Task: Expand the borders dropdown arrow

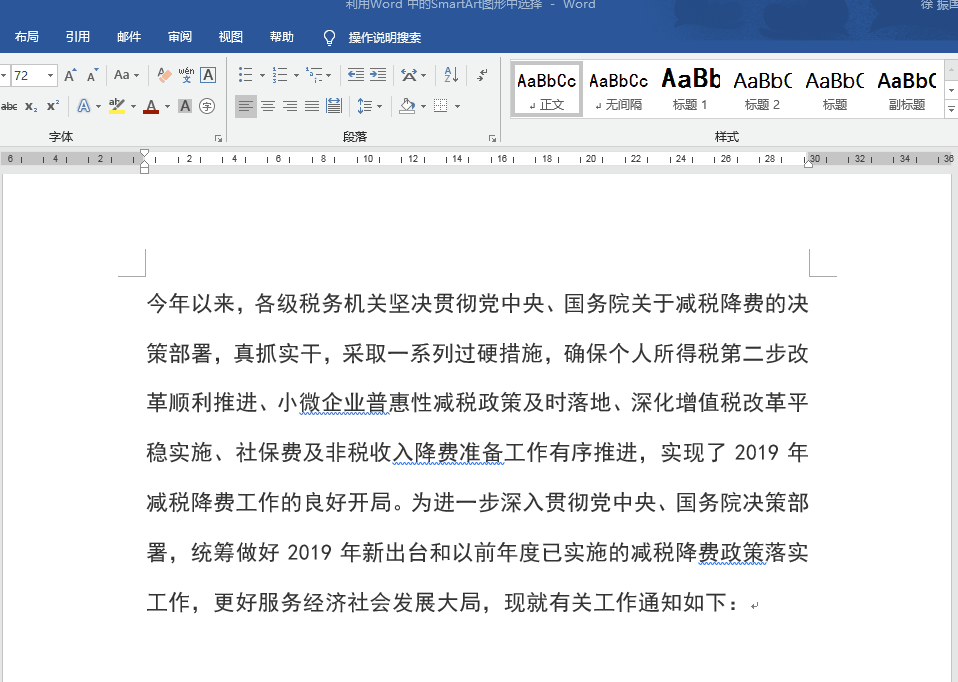Action: click(x=457, y=107)
